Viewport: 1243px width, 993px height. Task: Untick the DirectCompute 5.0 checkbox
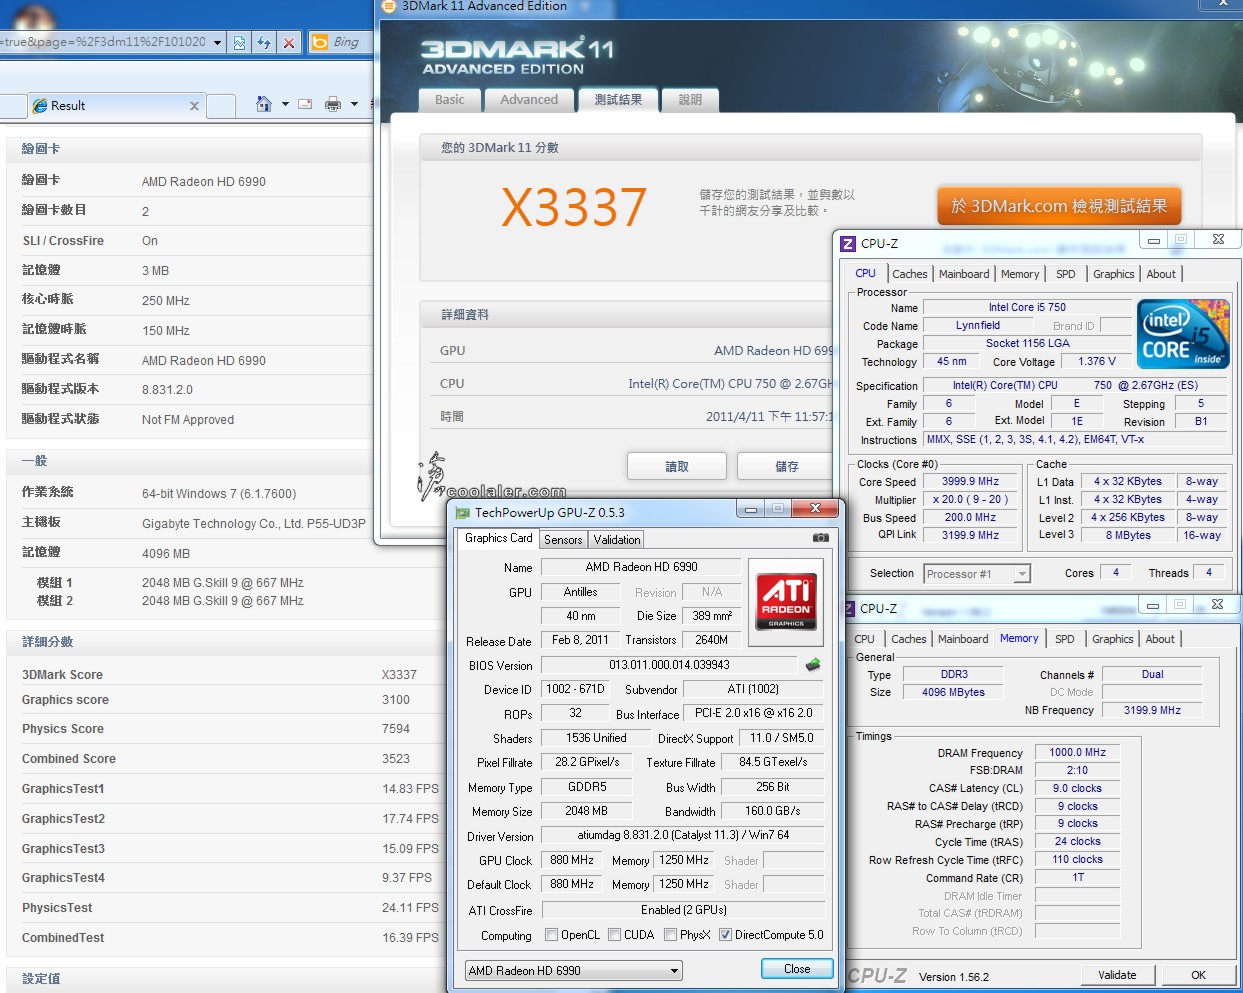725,935
